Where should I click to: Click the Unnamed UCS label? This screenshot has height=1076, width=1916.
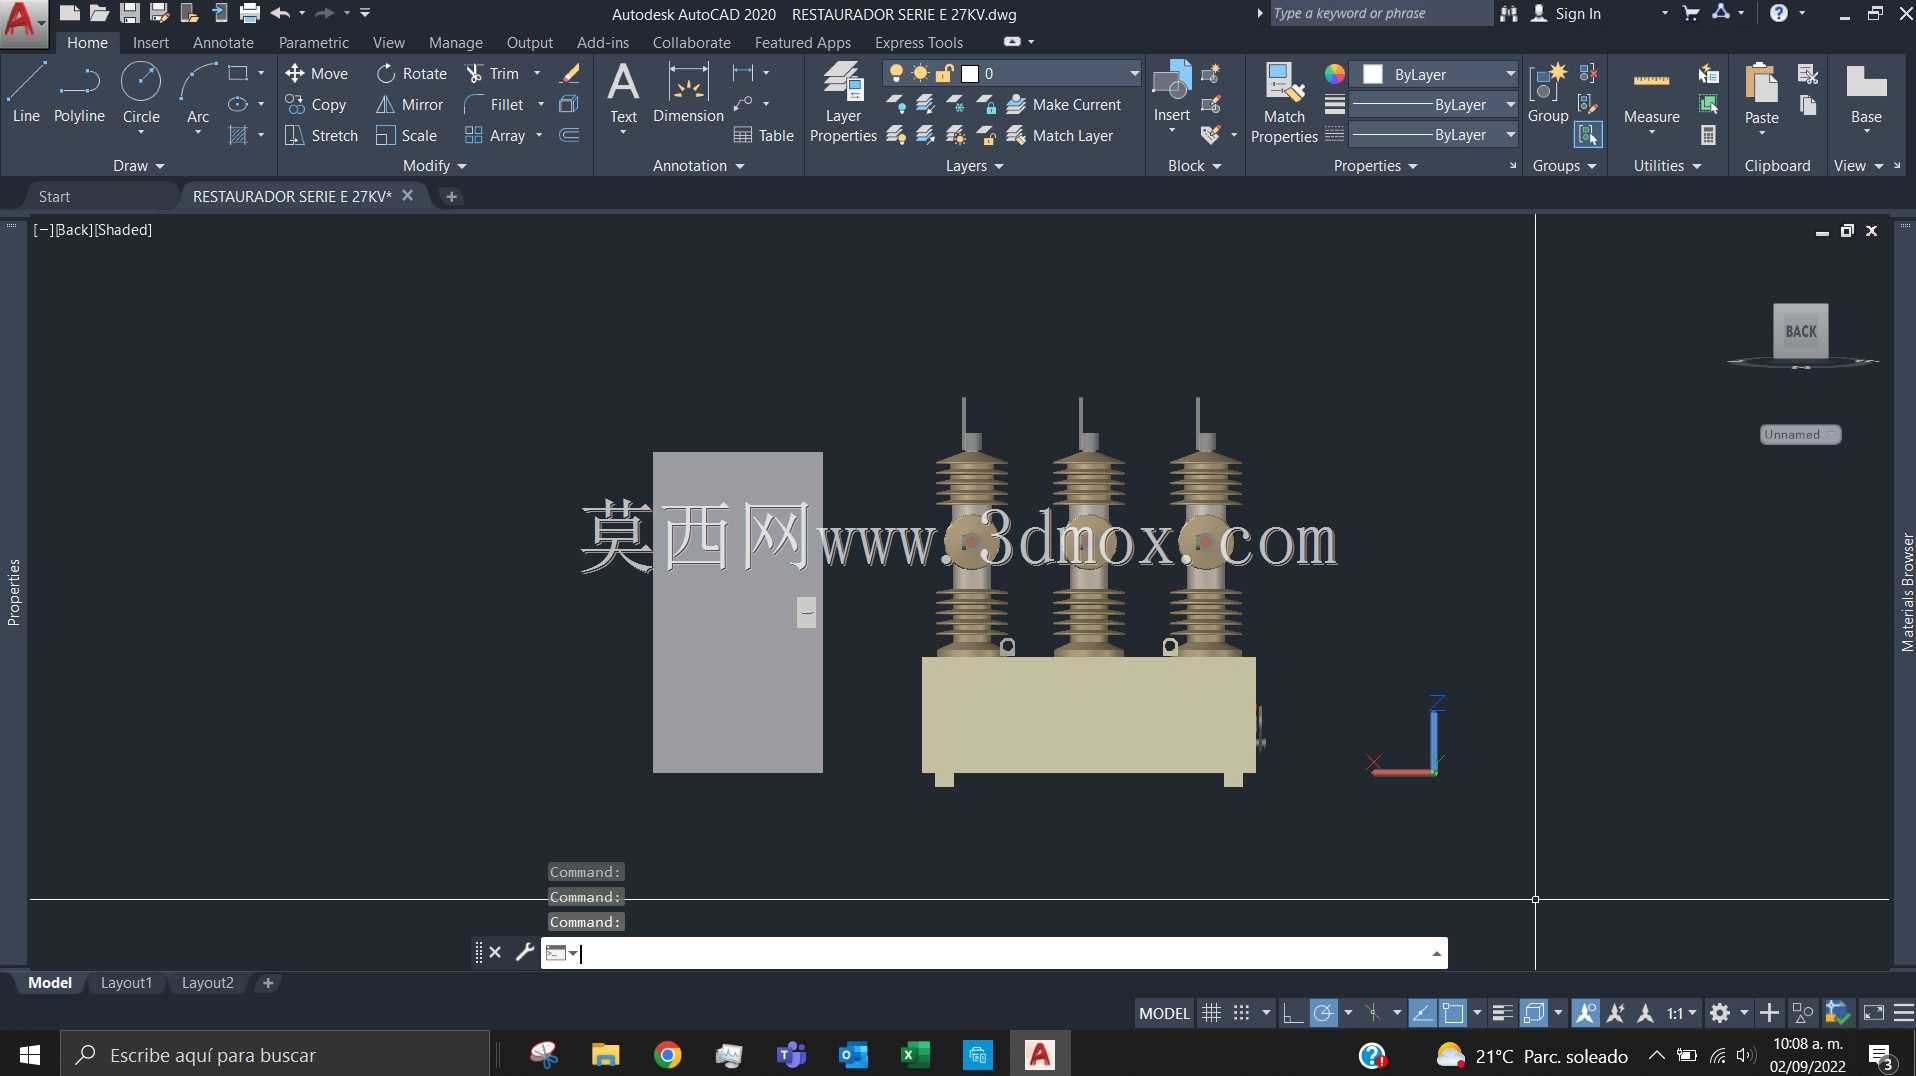pyautogui.click(x=1800, y=434)
